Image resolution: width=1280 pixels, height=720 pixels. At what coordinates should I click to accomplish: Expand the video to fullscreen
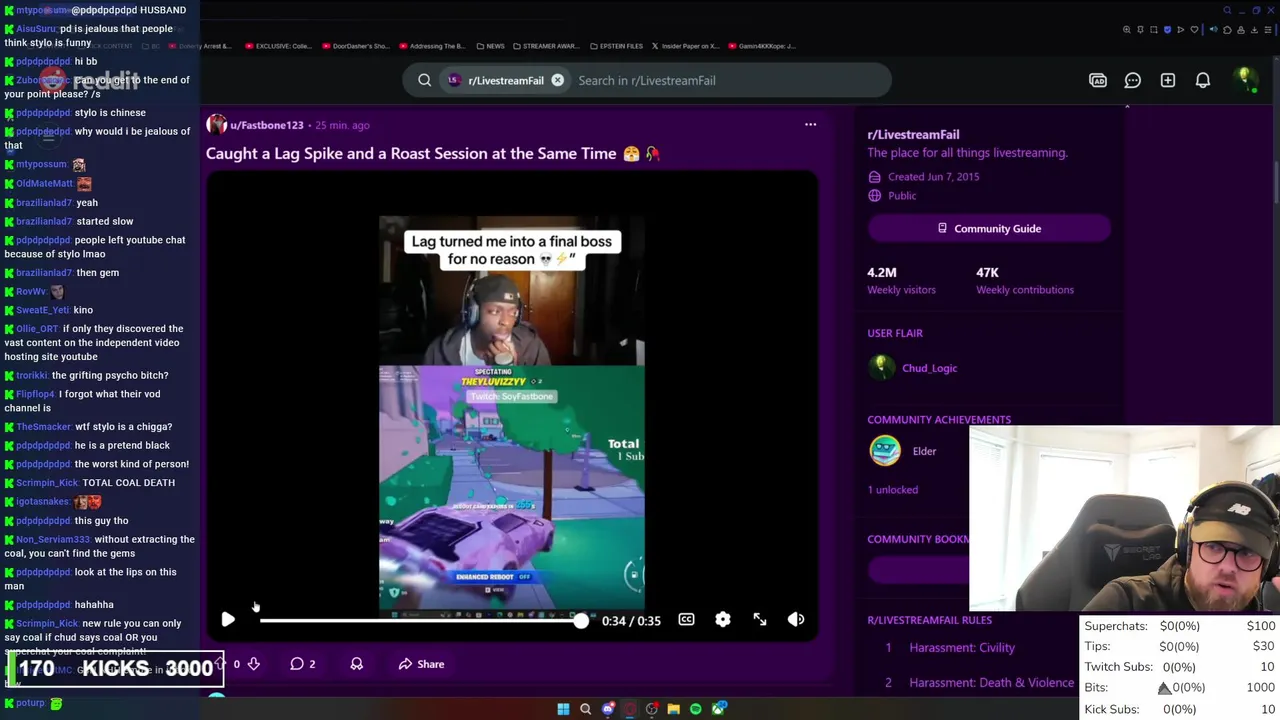760,620
